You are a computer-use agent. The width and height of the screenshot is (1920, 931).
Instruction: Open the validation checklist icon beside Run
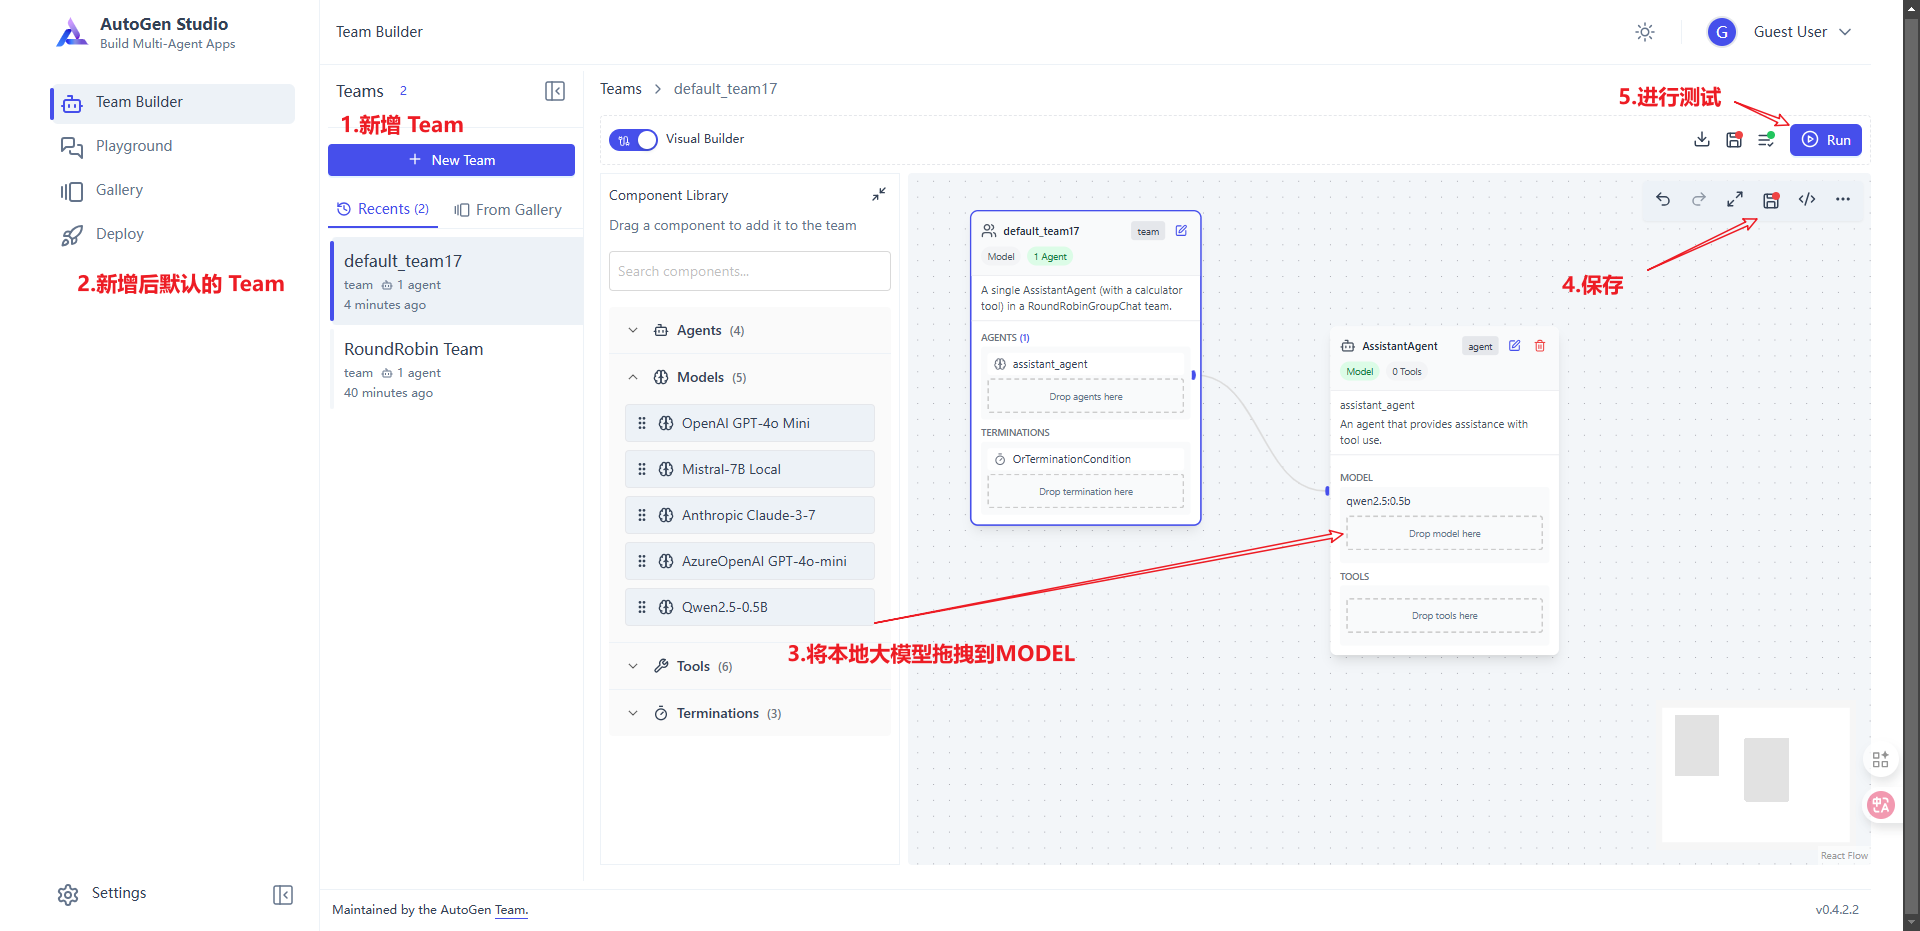point(1767,140)
